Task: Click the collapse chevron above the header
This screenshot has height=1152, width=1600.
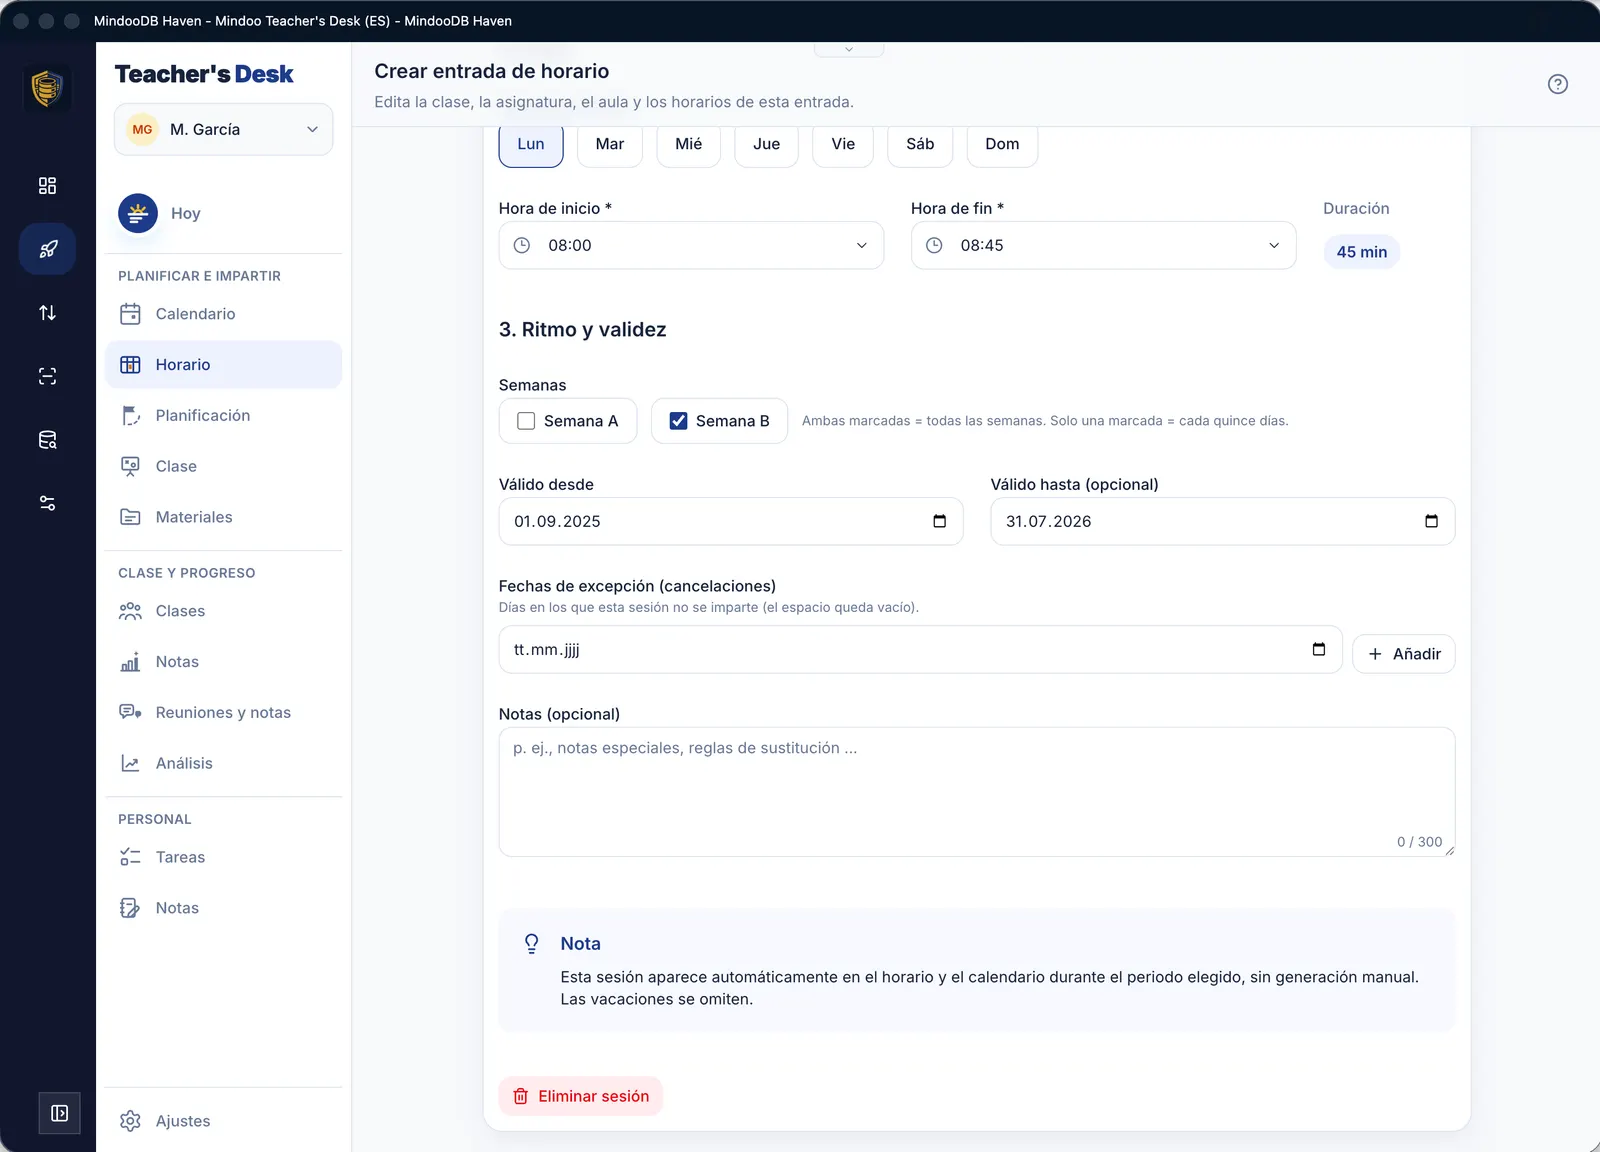Action: [849, 49]
